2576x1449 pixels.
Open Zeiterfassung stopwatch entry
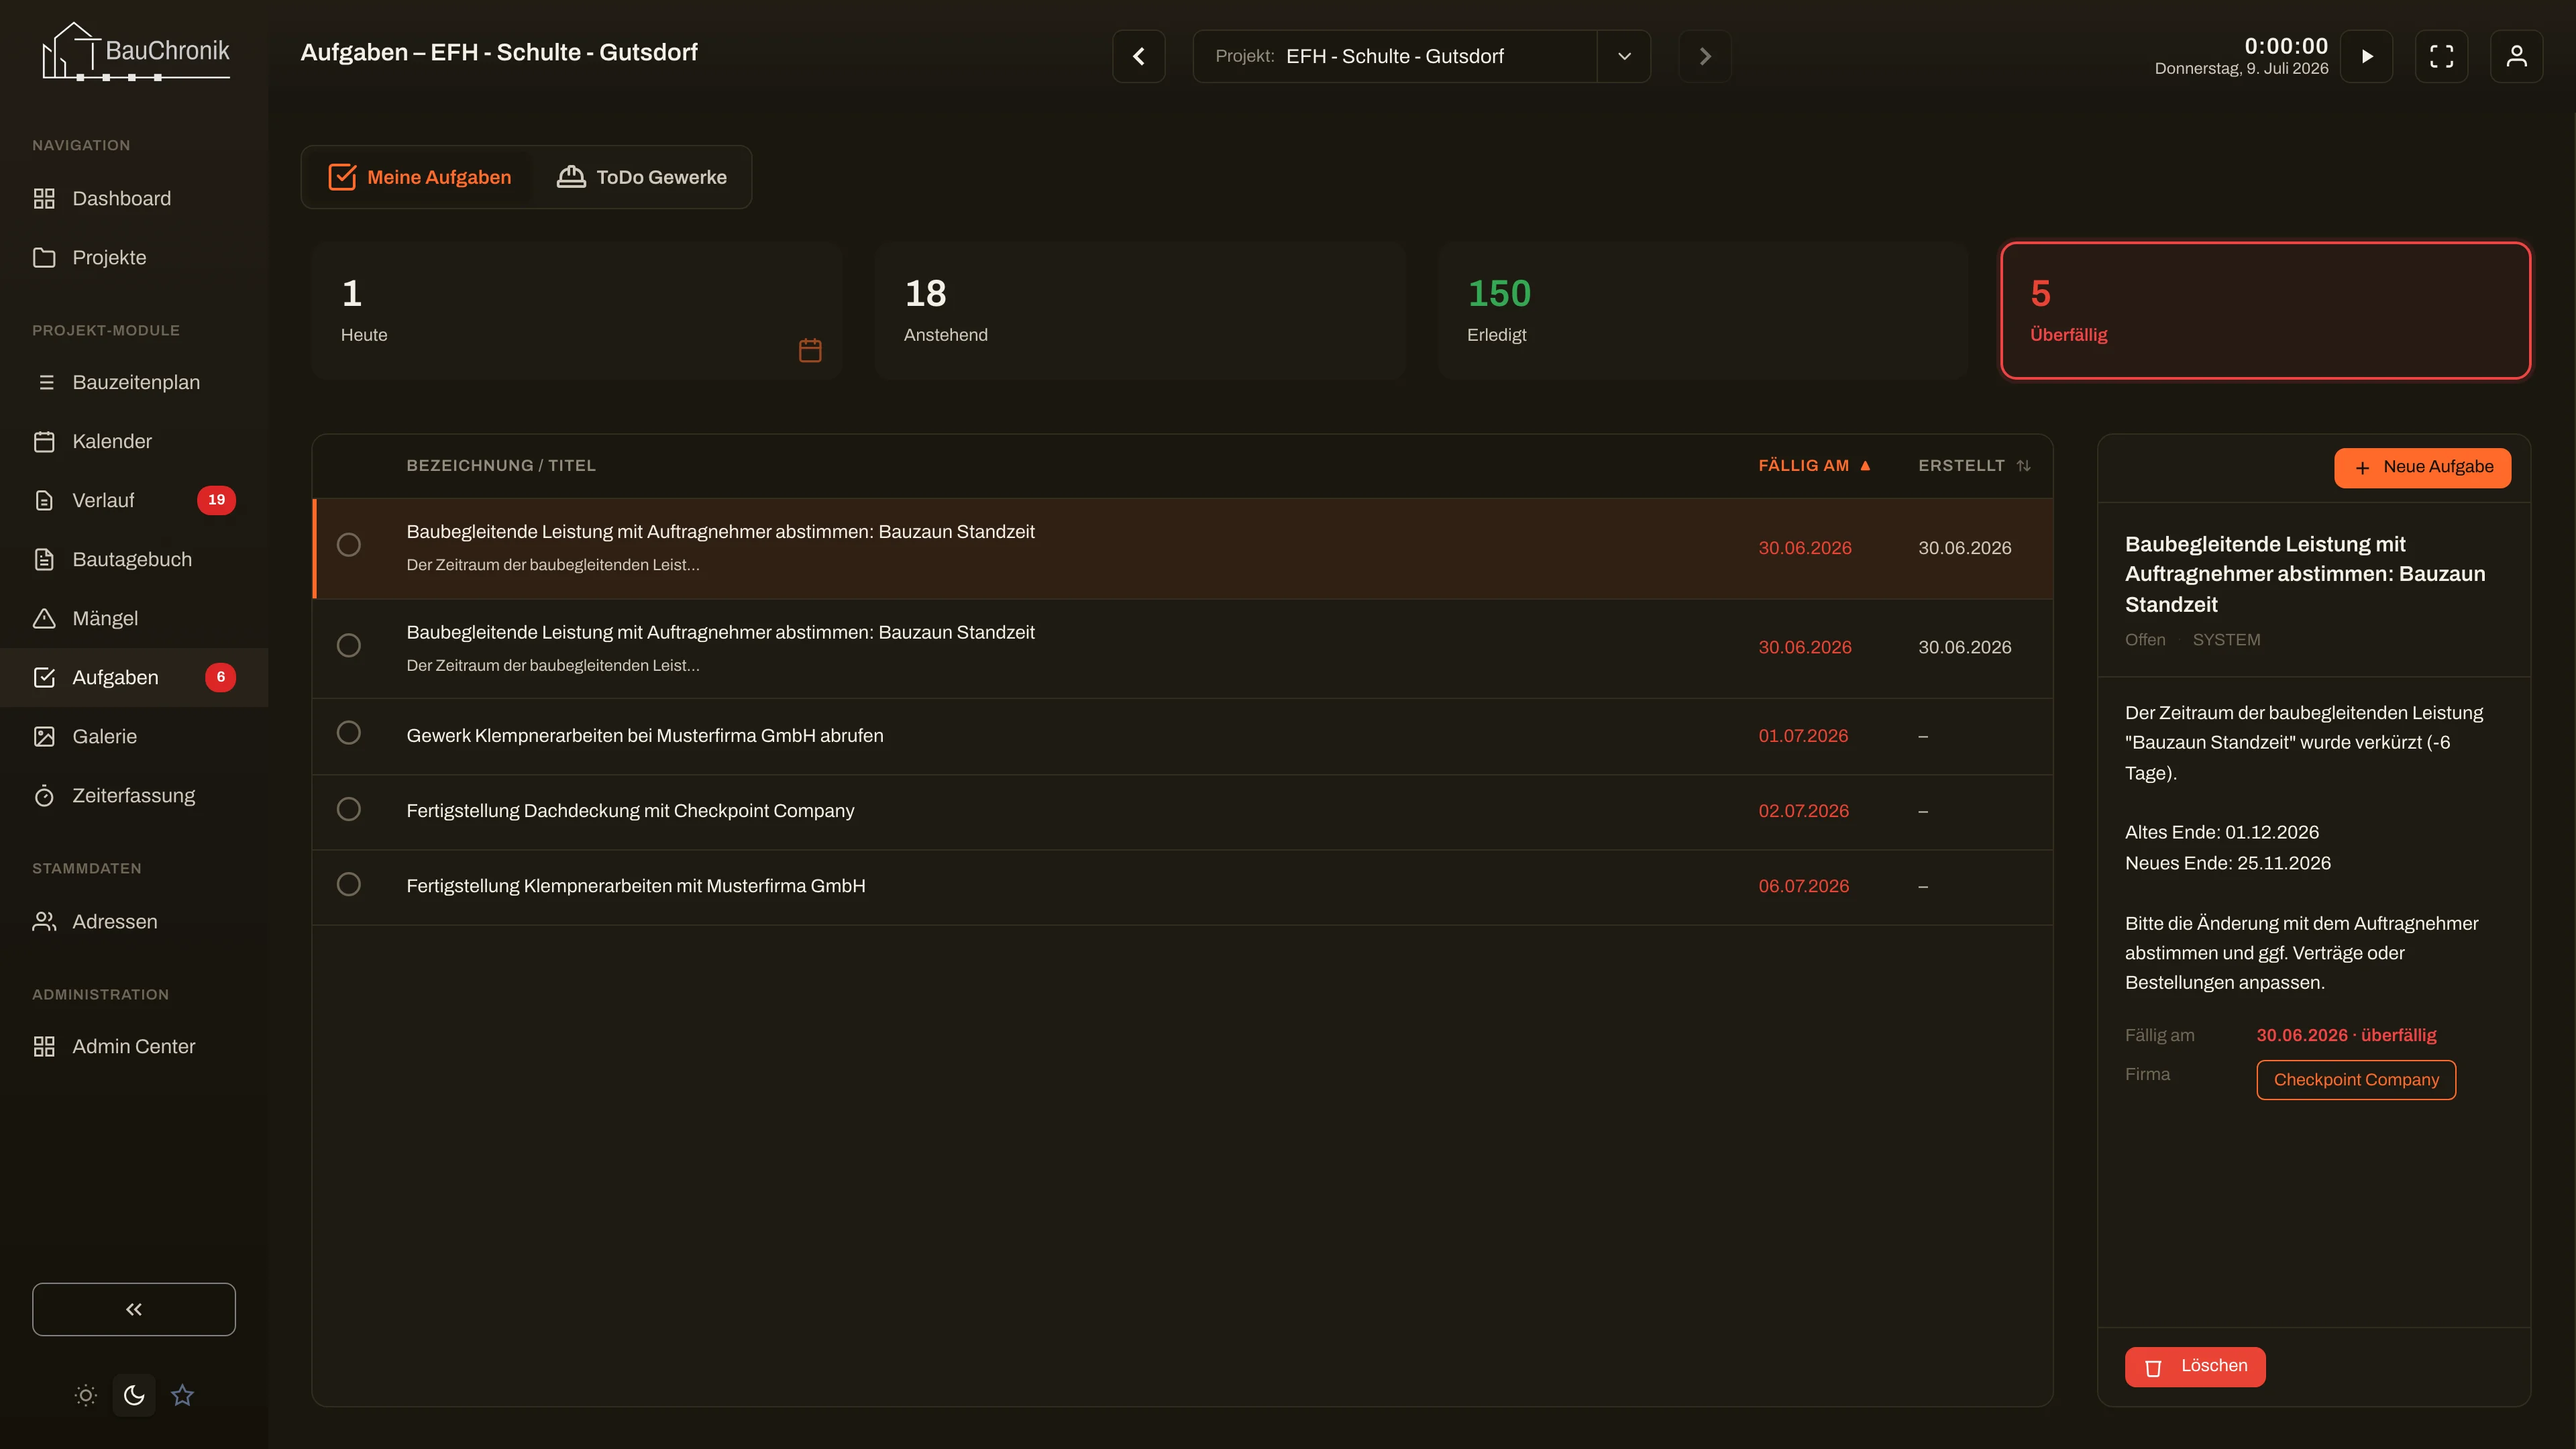tap(134, 795)
